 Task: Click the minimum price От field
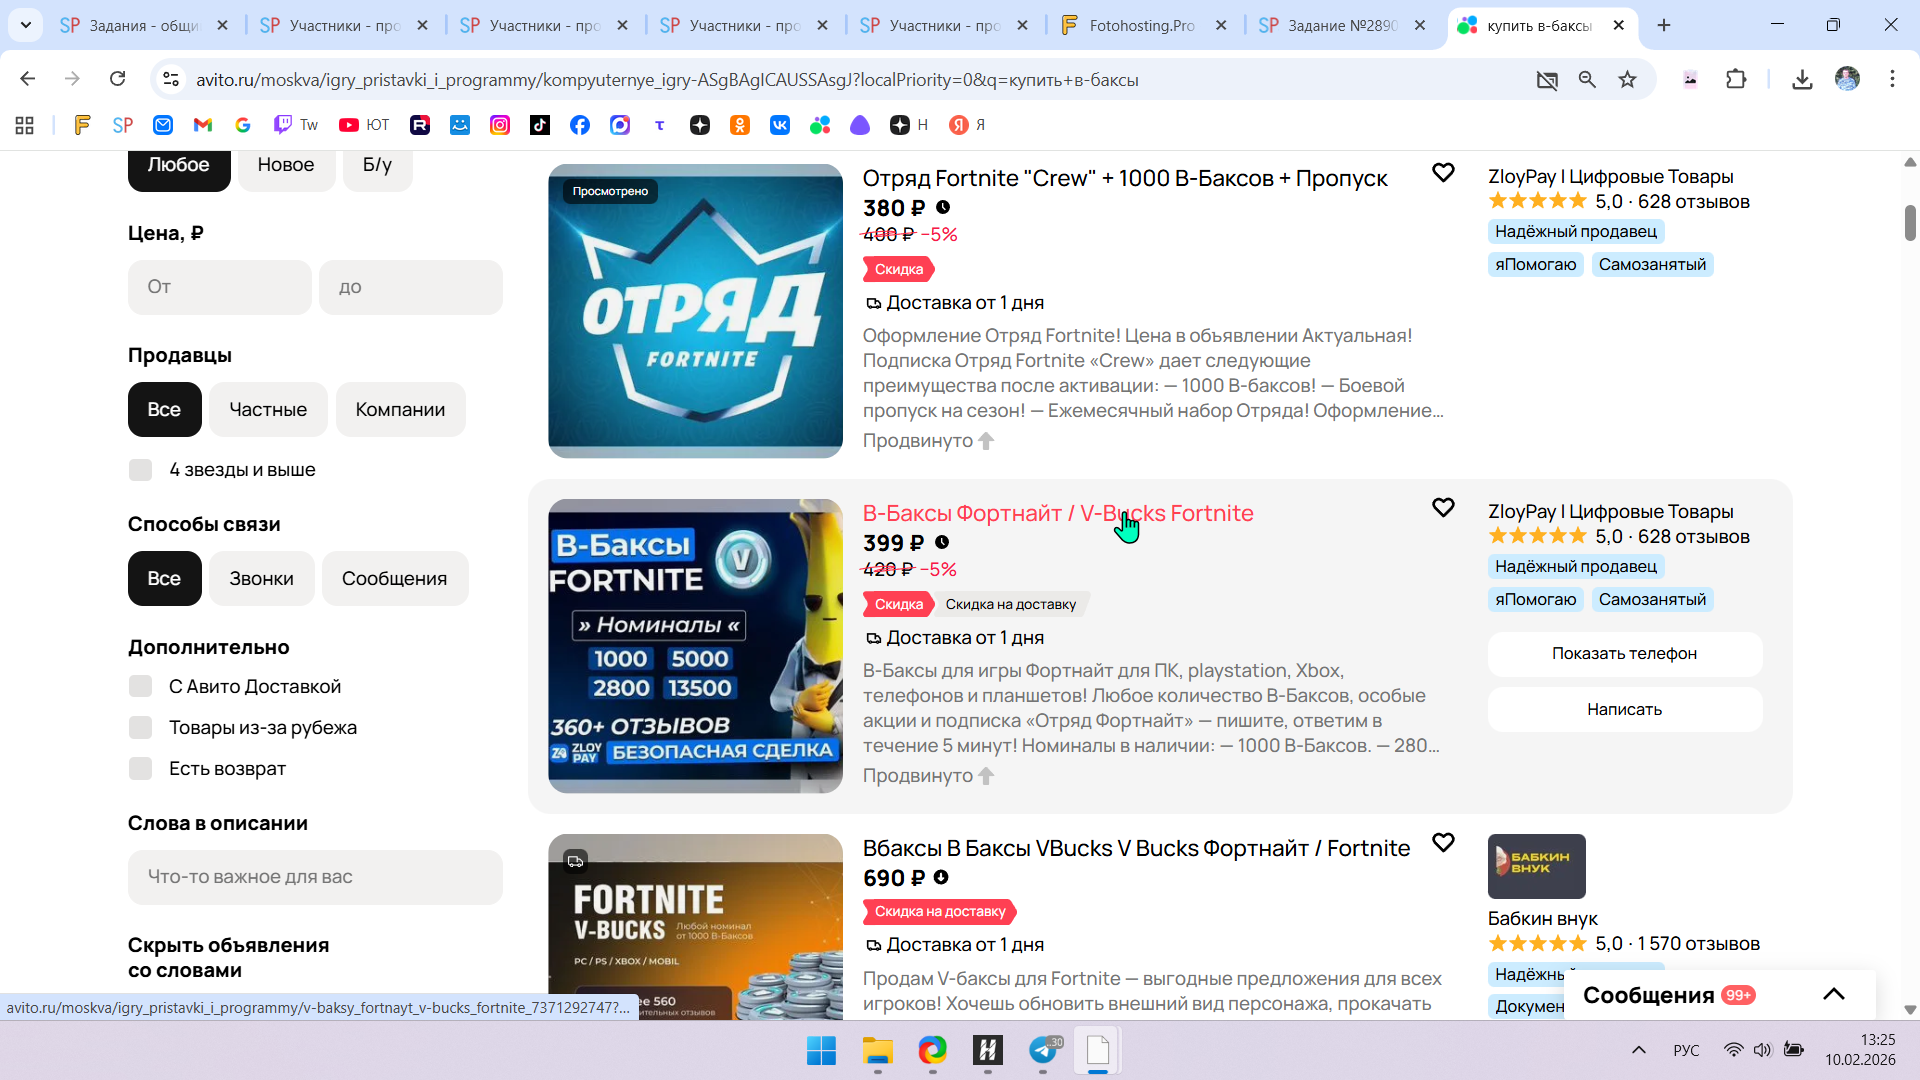pyautogui.click(x=219, y=288)
